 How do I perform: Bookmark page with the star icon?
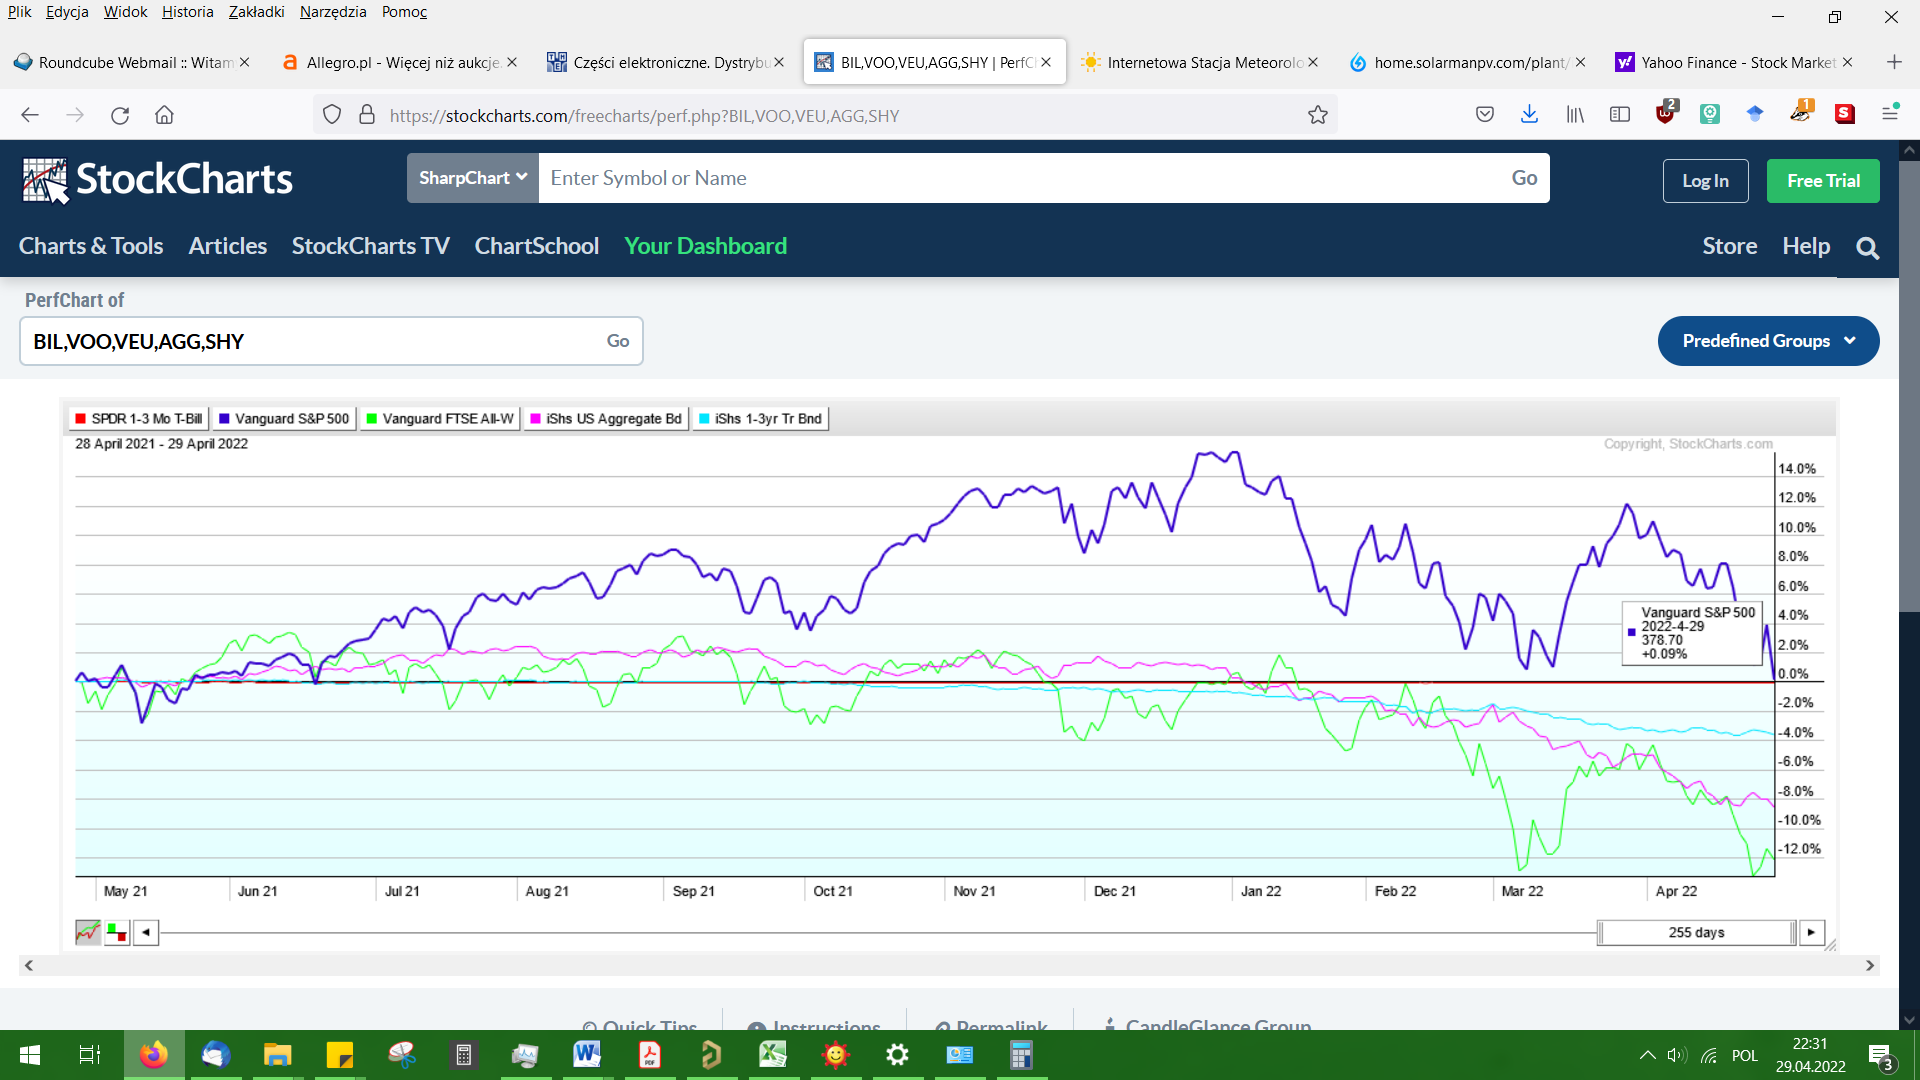coord(1318,115)
